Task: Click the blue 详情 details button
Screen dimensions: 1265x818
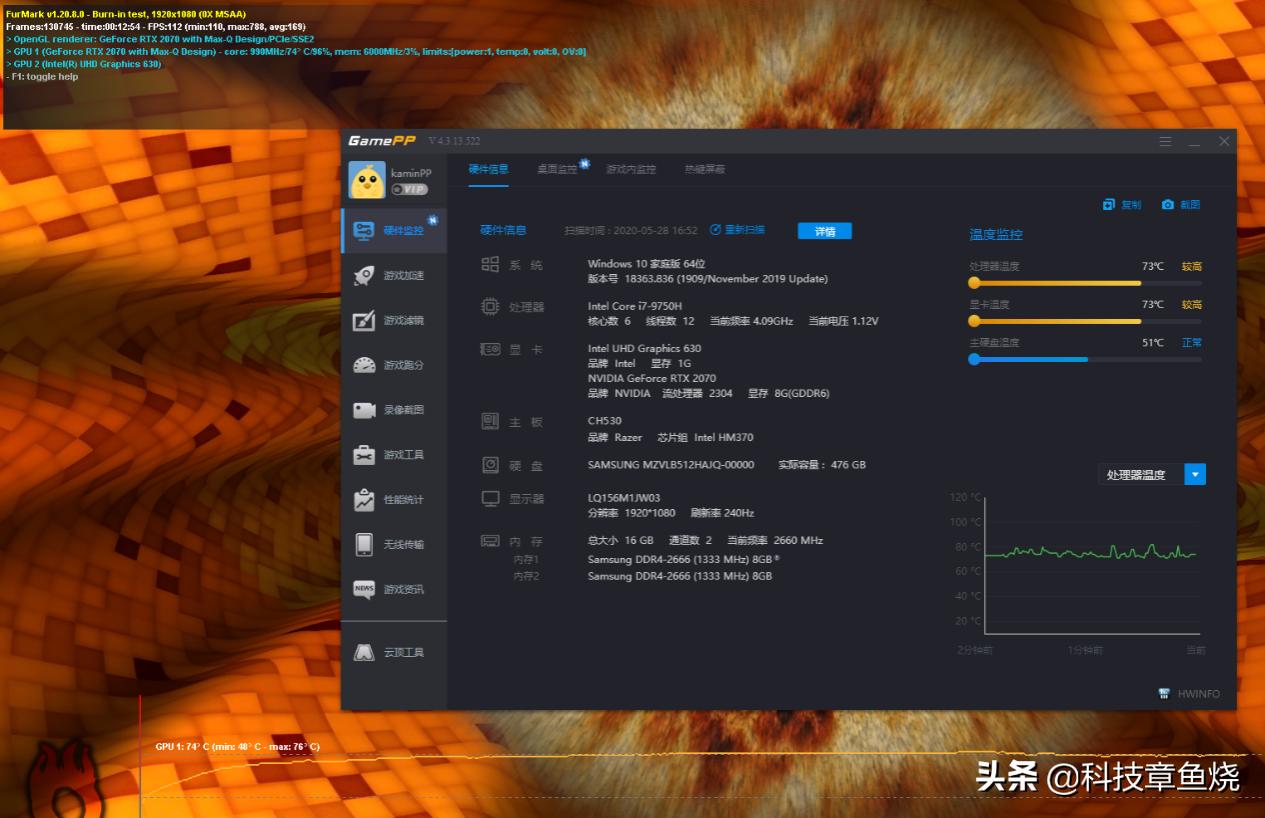Action: tap(825, 231)
